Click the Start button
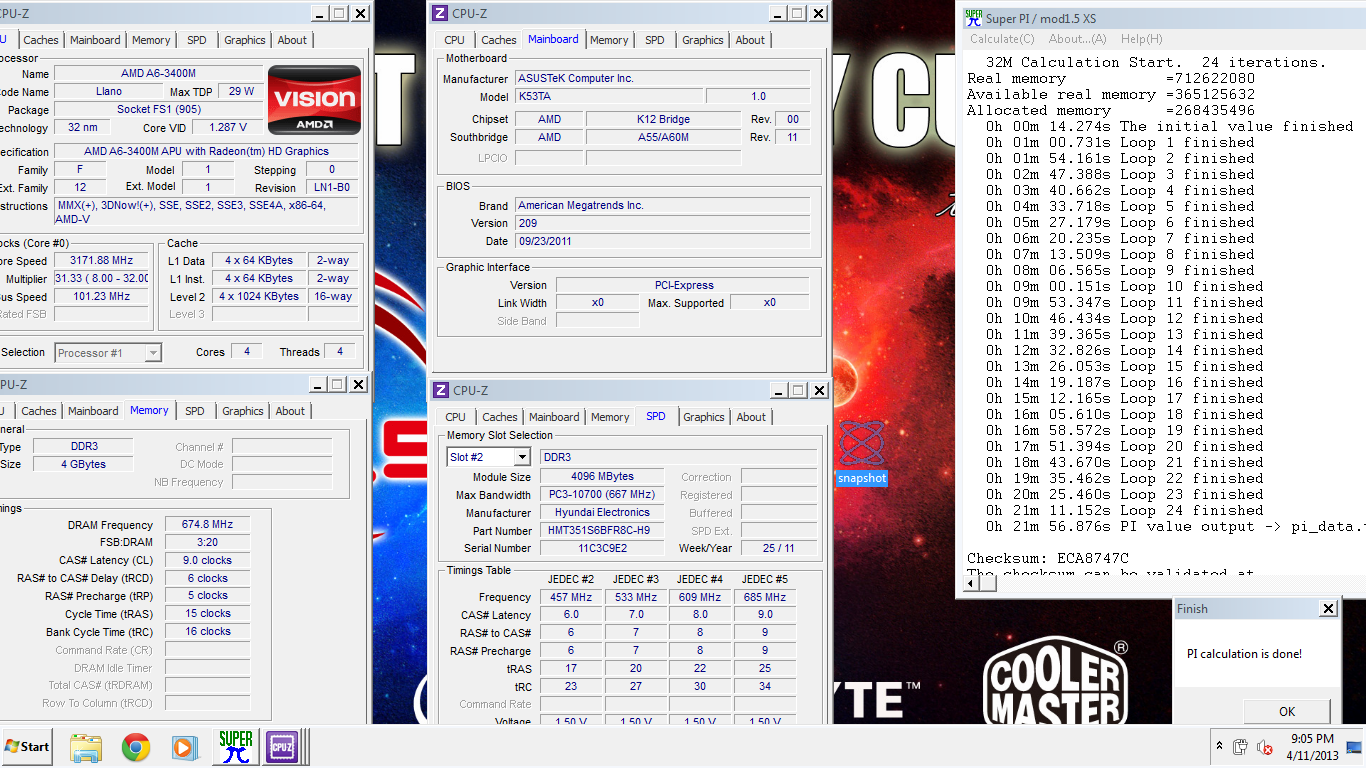The height and width of the screenshot is (768, 1366). (27, 746)
